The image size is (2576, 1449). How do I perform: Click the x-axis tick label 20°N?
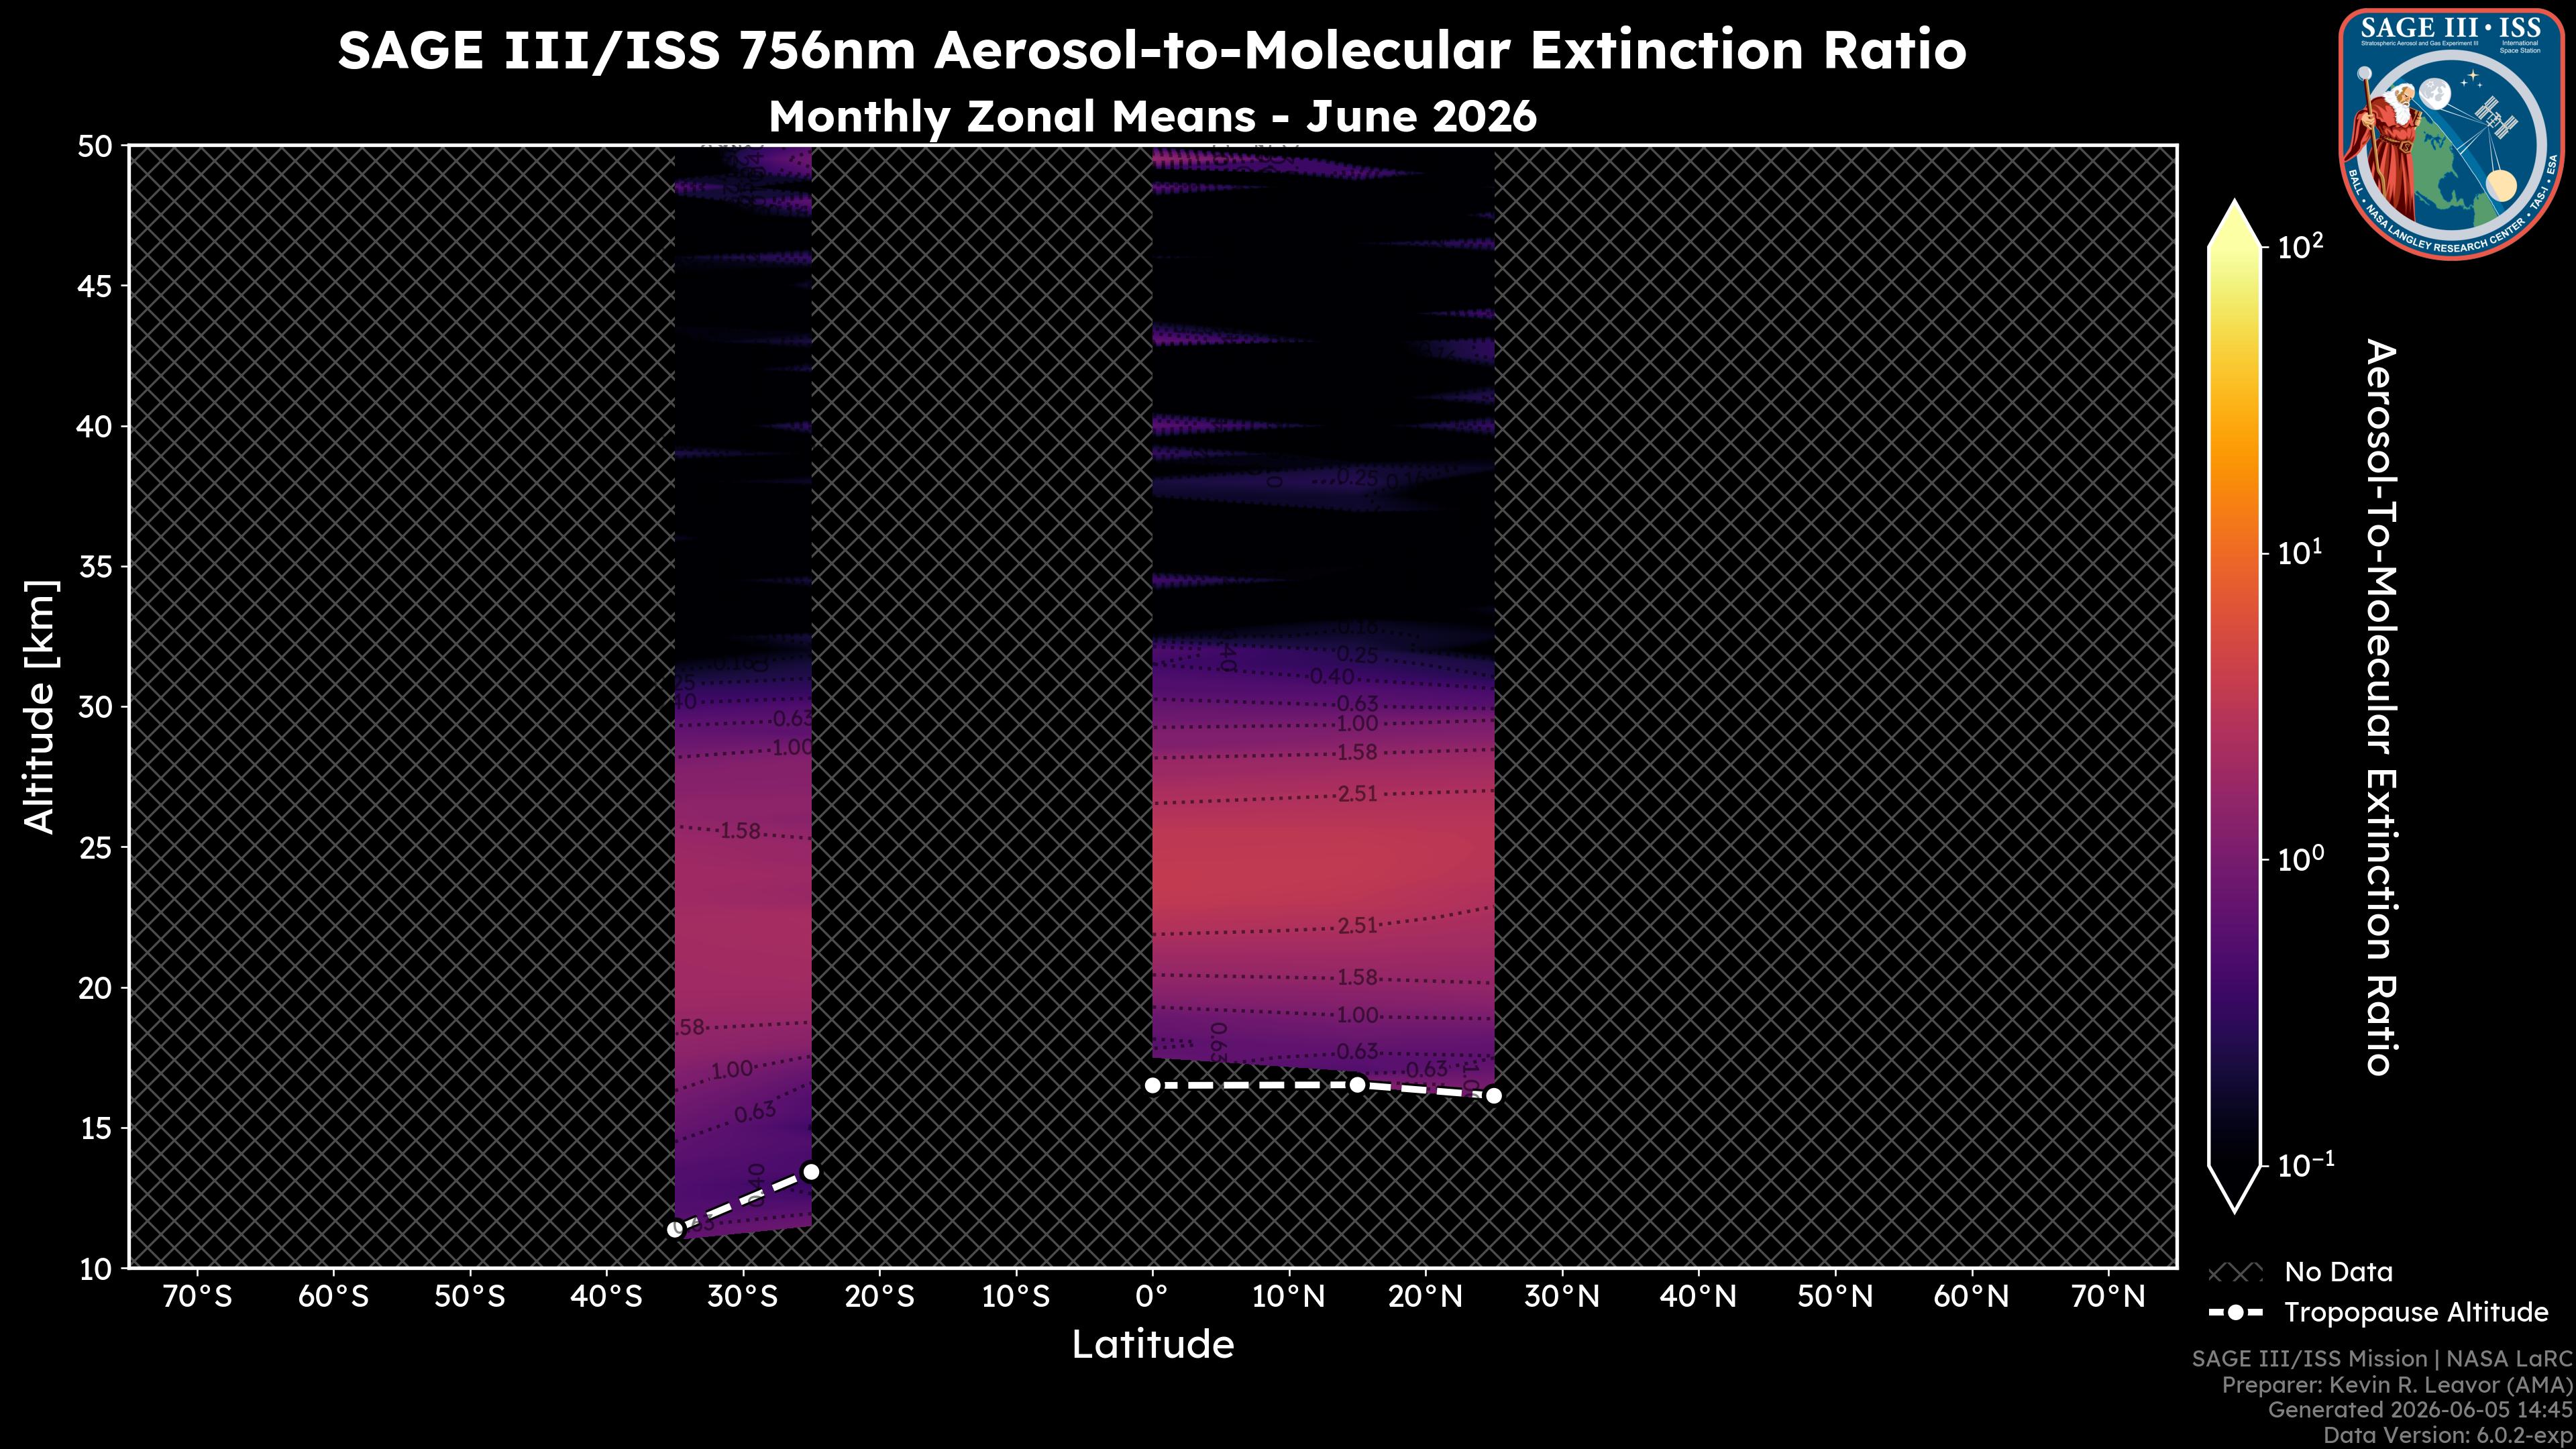[x=1425, y=1297]
